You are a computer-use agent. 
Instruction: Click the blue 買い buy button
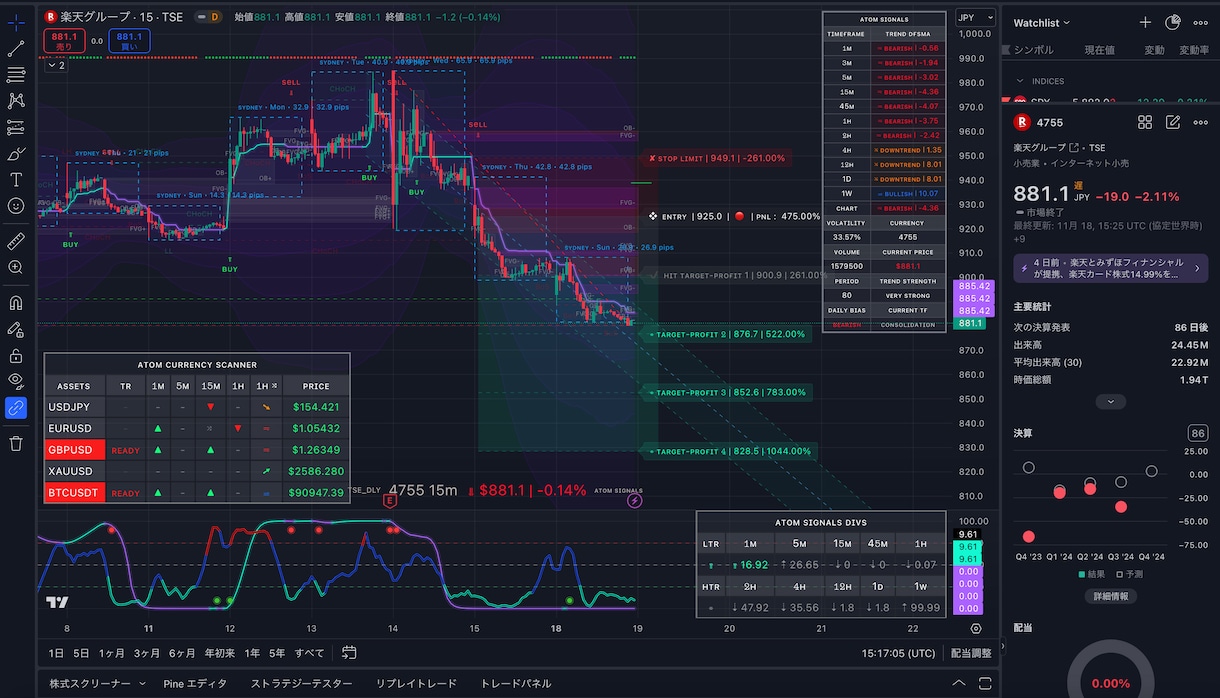click(129, 41)
